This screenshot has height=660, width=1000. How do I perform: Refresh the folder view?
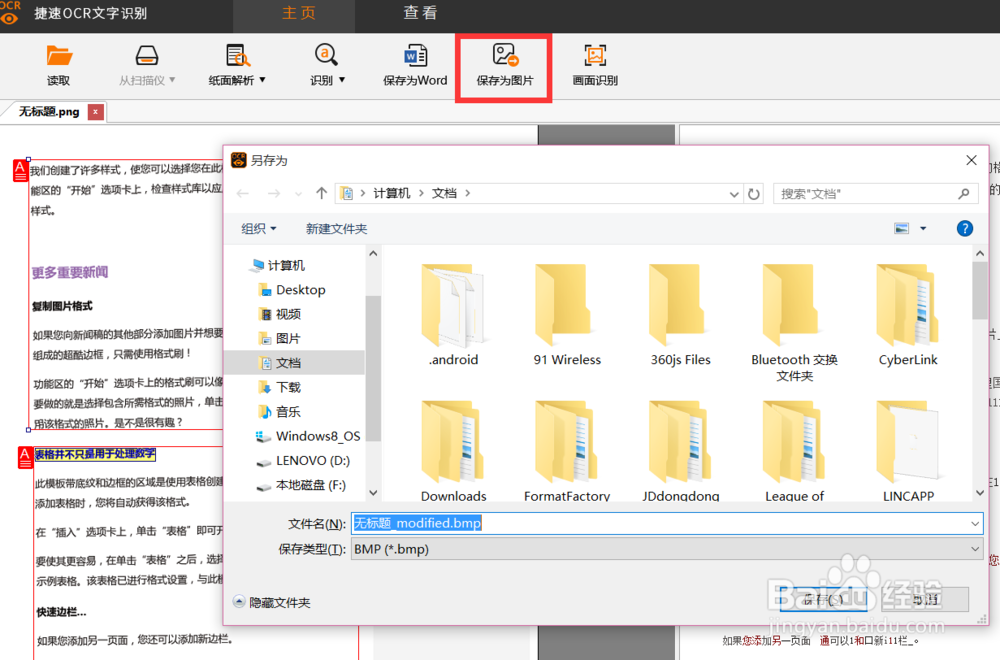(x=754, y=194)
